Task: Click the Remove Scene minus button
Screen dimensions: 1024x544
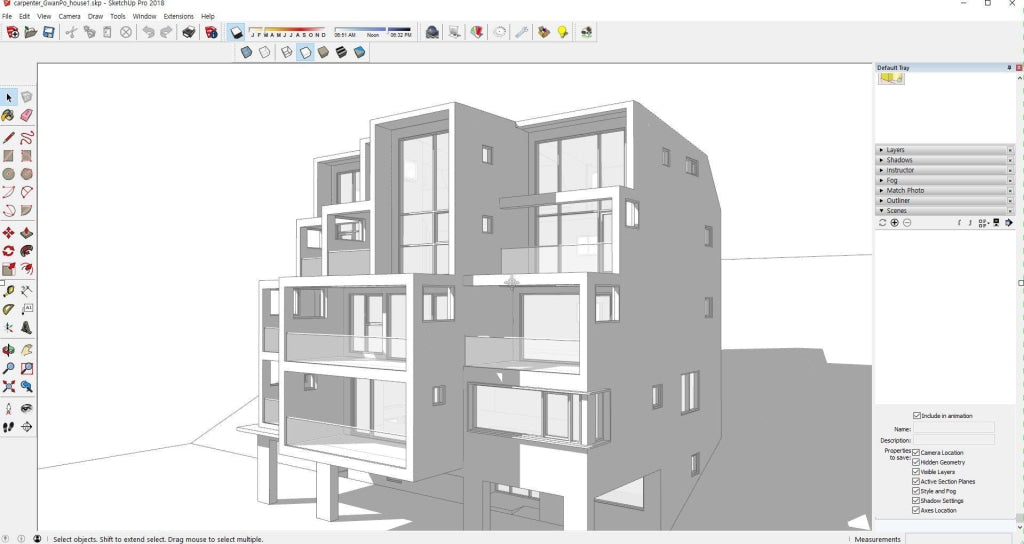Action: pyautogui.click(x=907, y=223)
